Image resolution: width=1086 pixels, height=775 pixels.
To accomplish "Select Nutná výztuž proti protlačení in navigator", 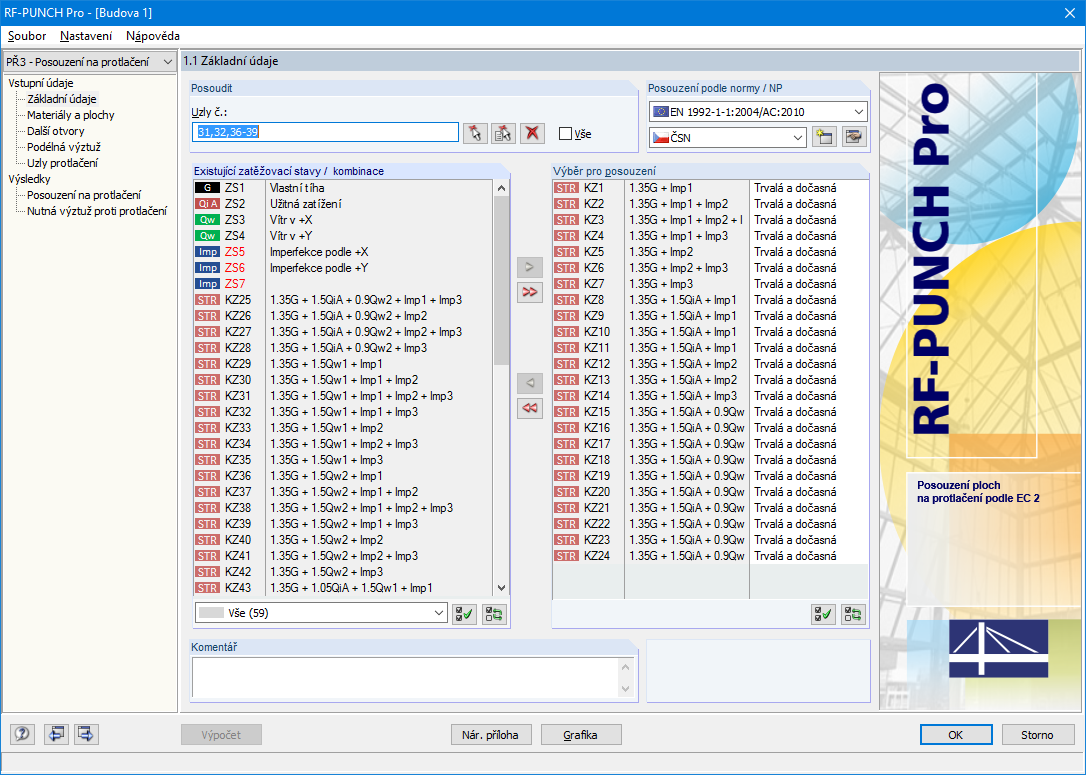I will [x=97, y=211].
